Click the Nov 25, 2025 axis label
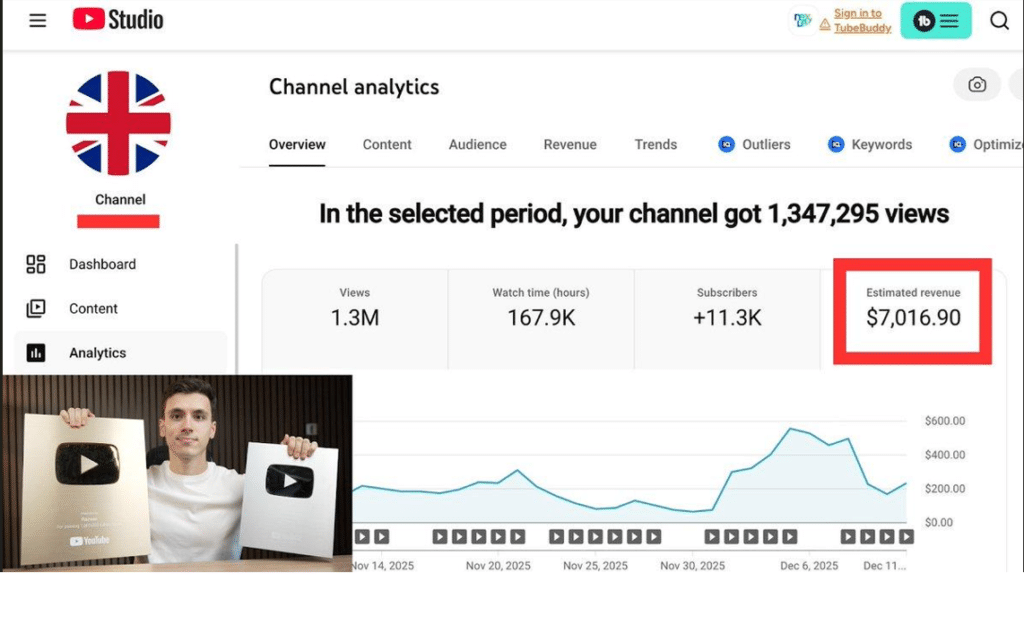This screenshot has height=634, width=1024. (595, 565)
